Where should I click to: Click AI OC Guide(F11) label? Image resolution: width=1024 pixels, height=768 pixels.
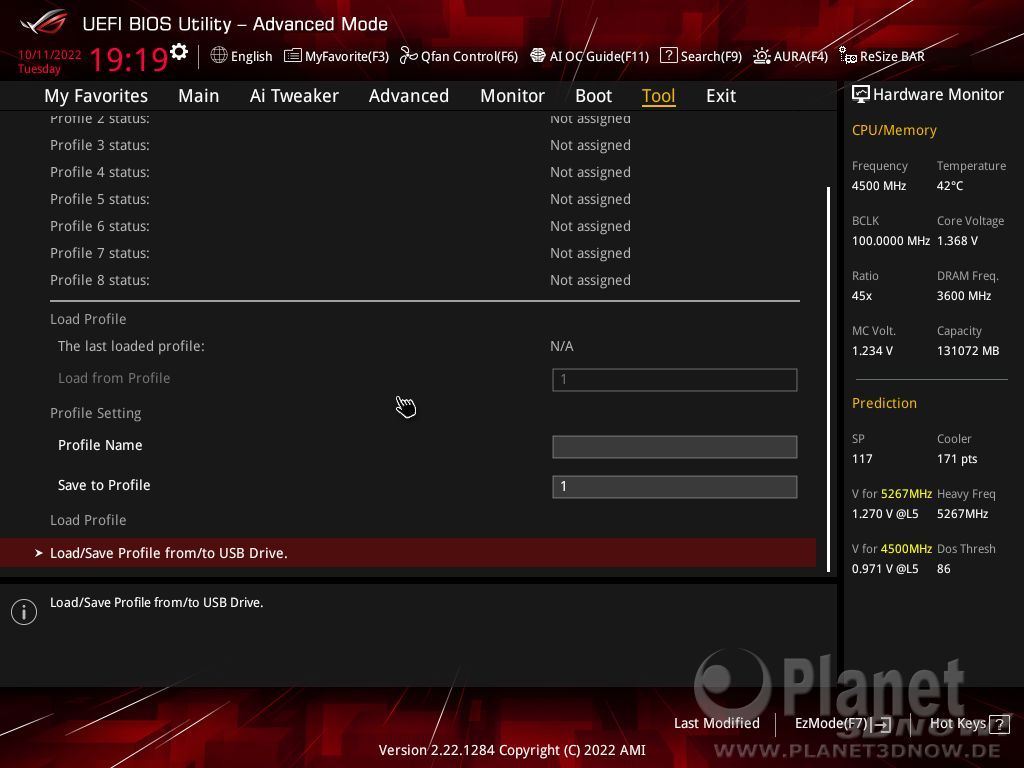[599, 57]
